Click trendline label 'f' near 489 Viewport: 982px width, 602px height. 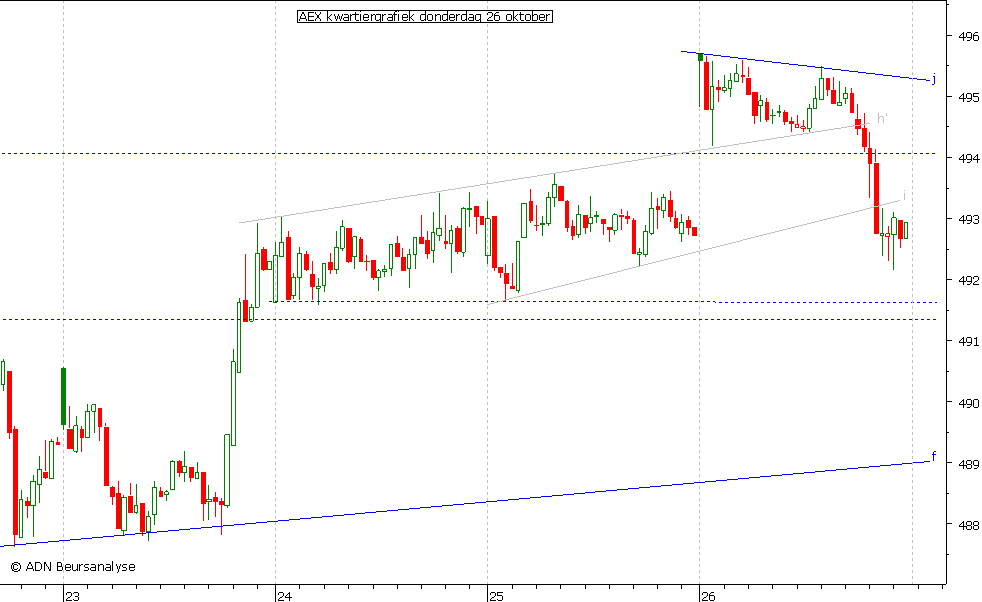tap(934, 456)
